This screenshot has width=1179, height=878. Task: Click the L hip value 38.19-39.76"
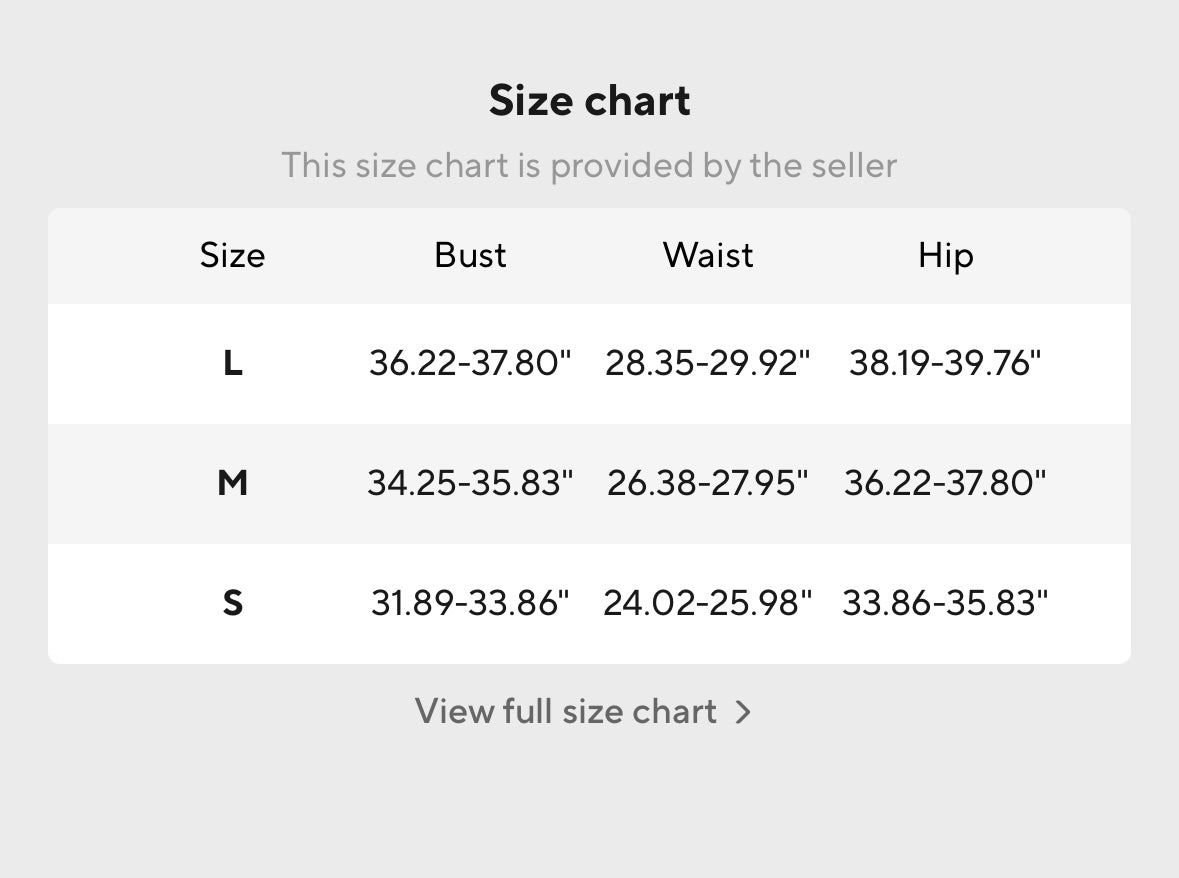coord(945,363)
